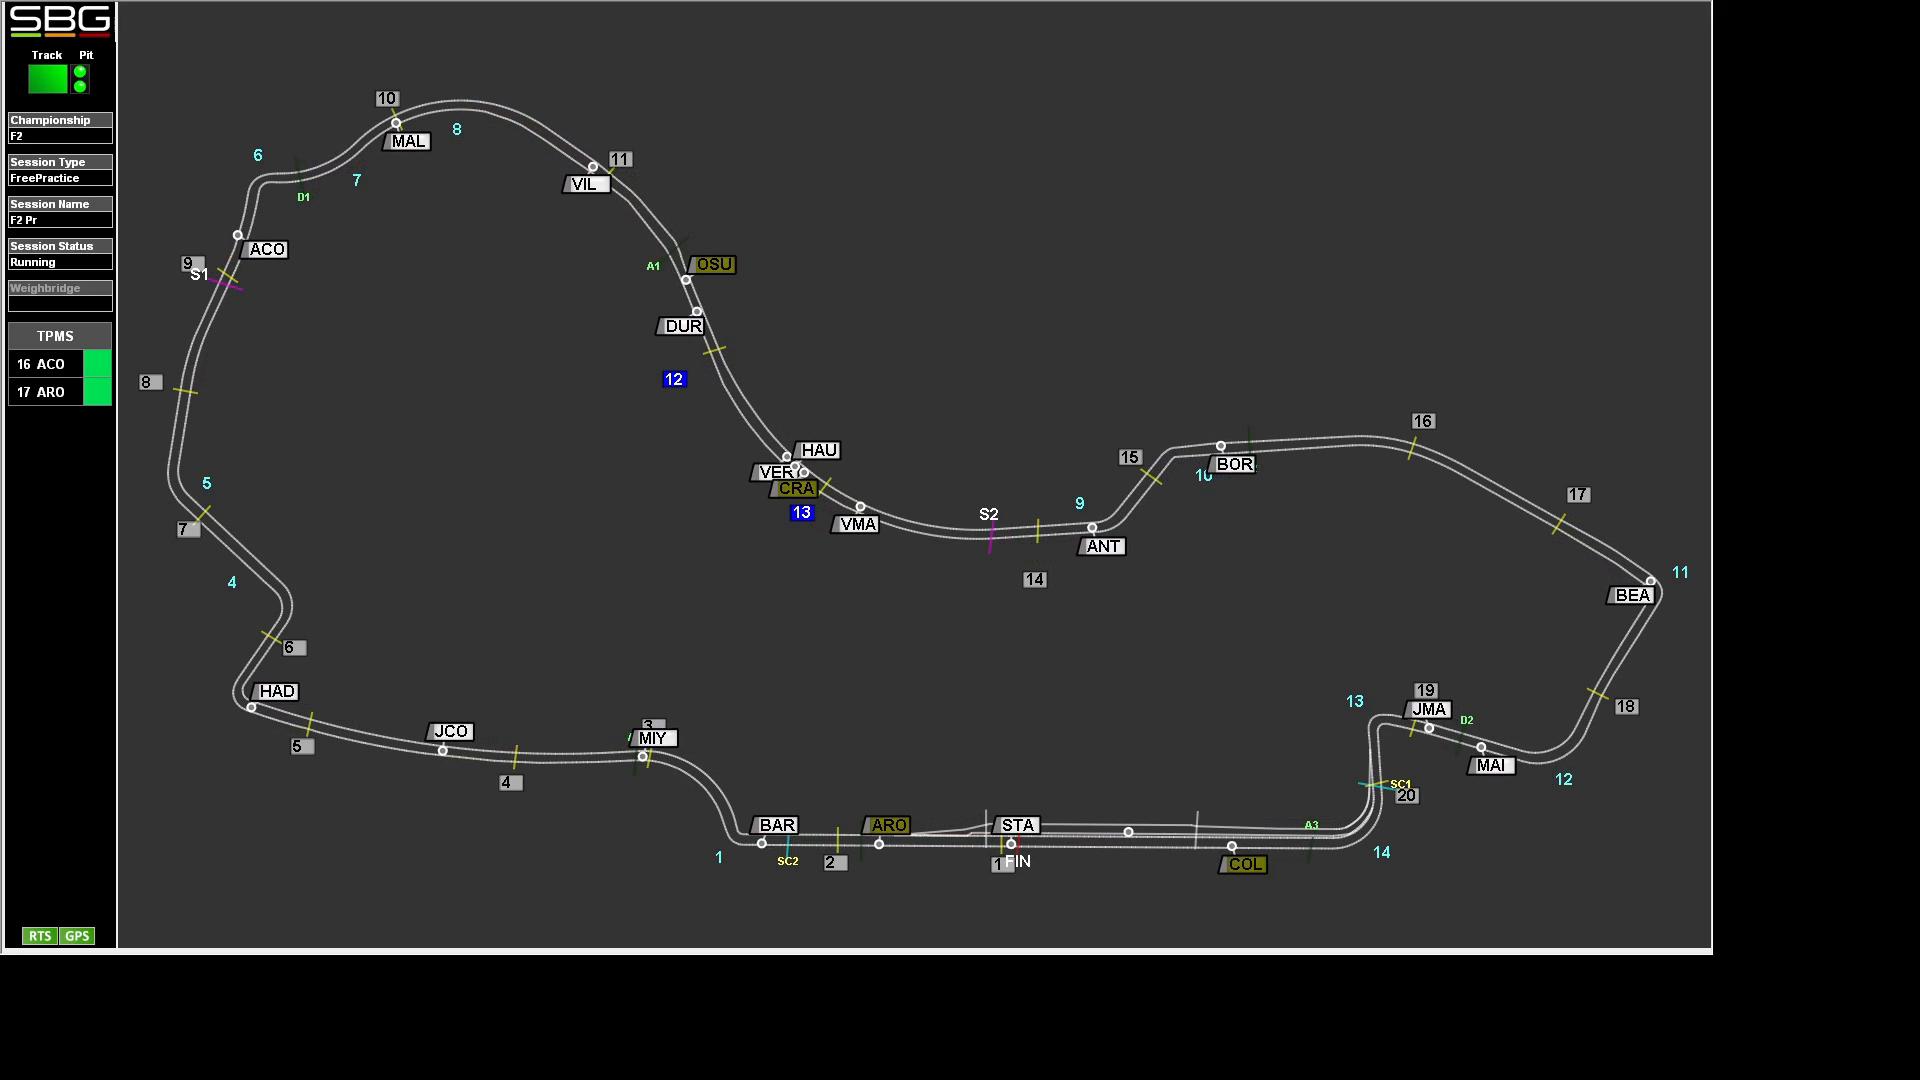Select the TPMS panel header
This screenshot has height=1080, width=1920.
[x=60, y=336]
